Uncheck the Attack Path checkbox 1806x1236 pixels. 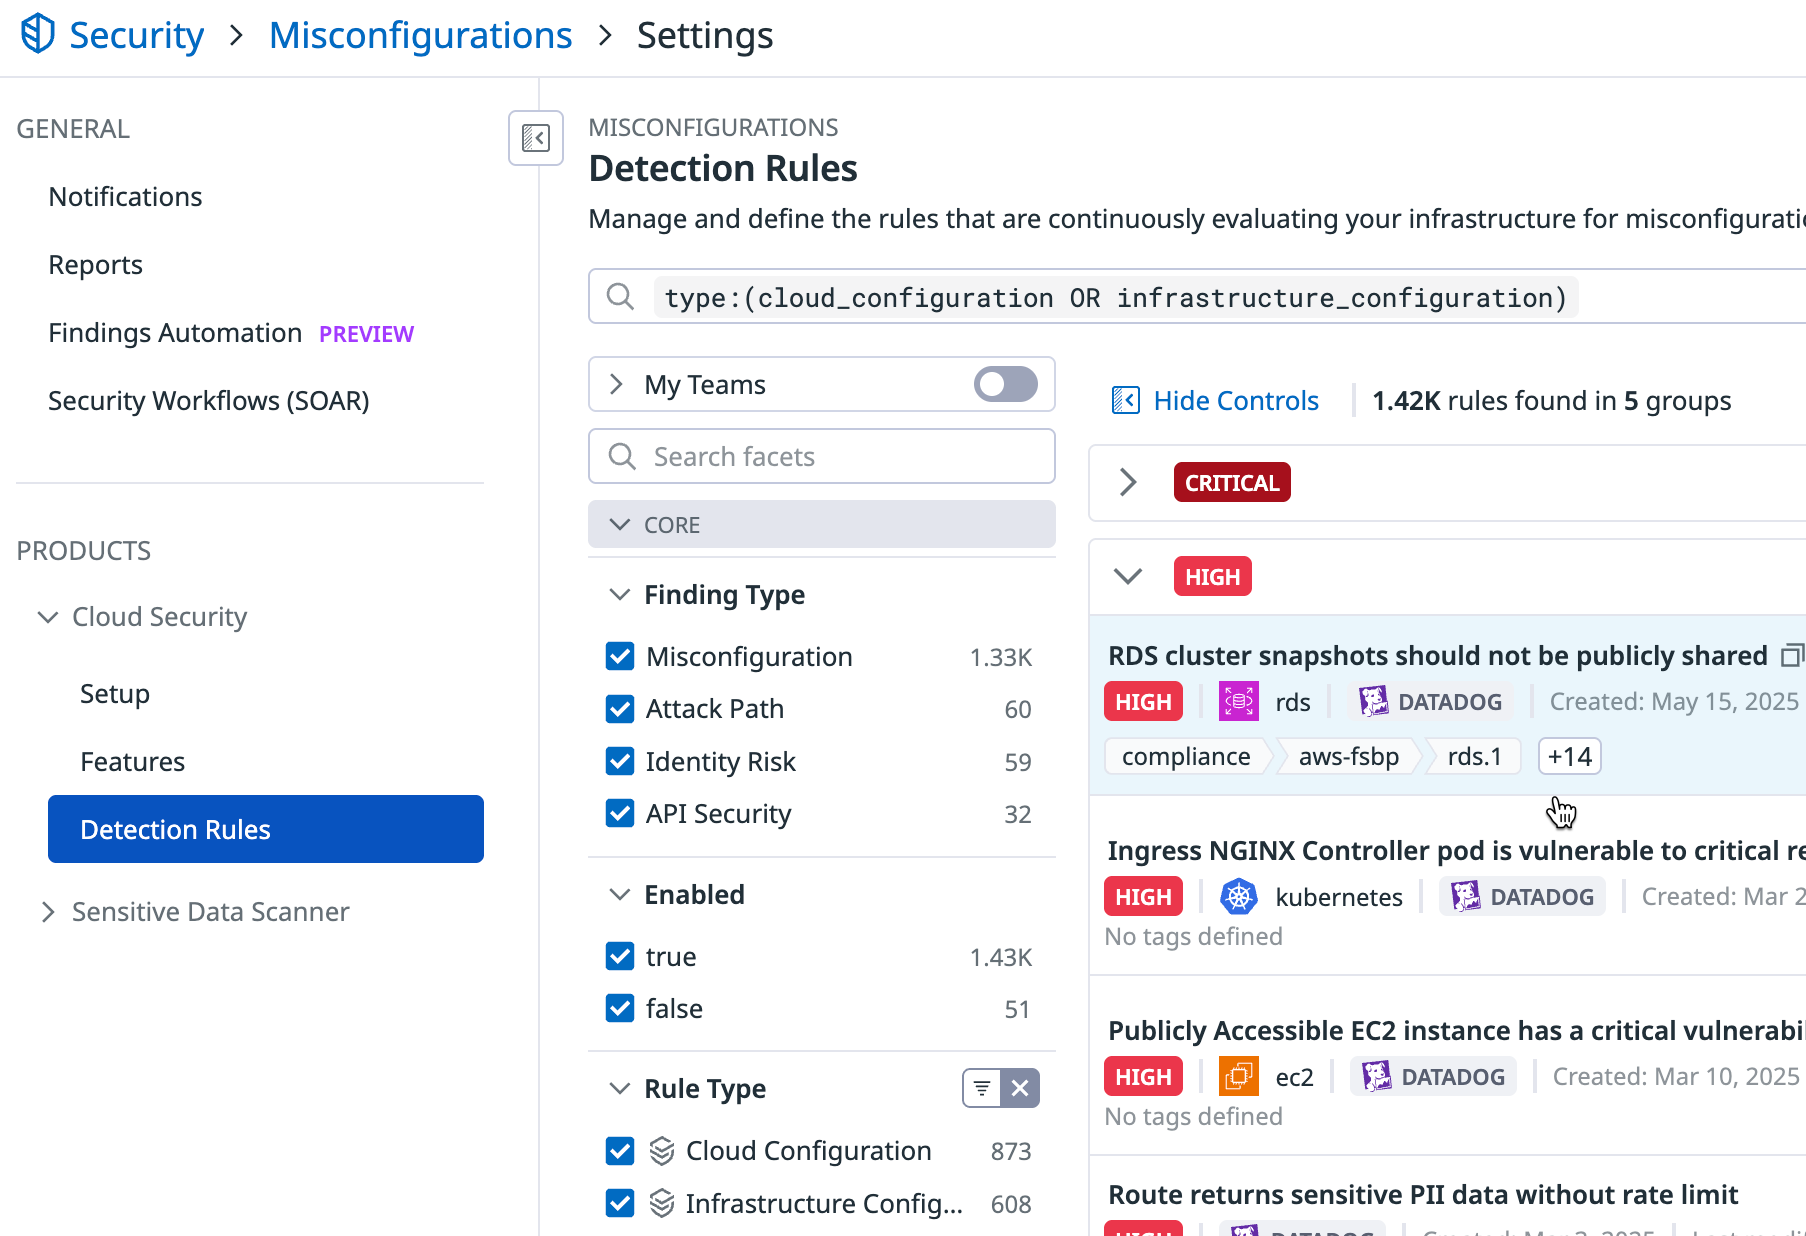point(620,708)
